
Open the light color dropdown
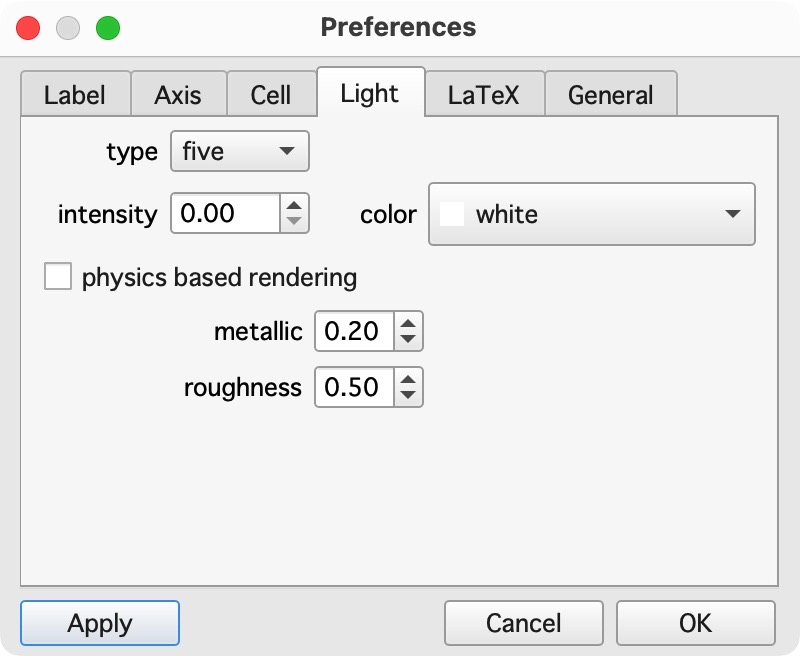tap(592, 214)
